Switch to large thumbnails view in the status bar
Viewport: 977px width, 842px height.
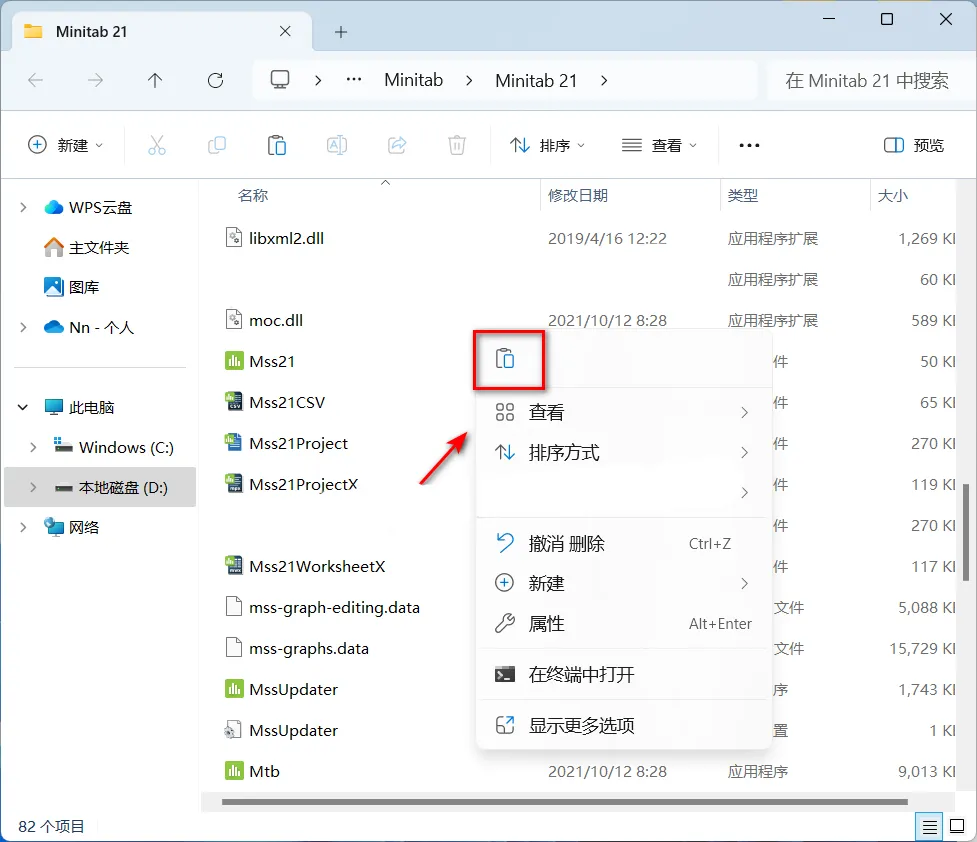tap(957, 826)
